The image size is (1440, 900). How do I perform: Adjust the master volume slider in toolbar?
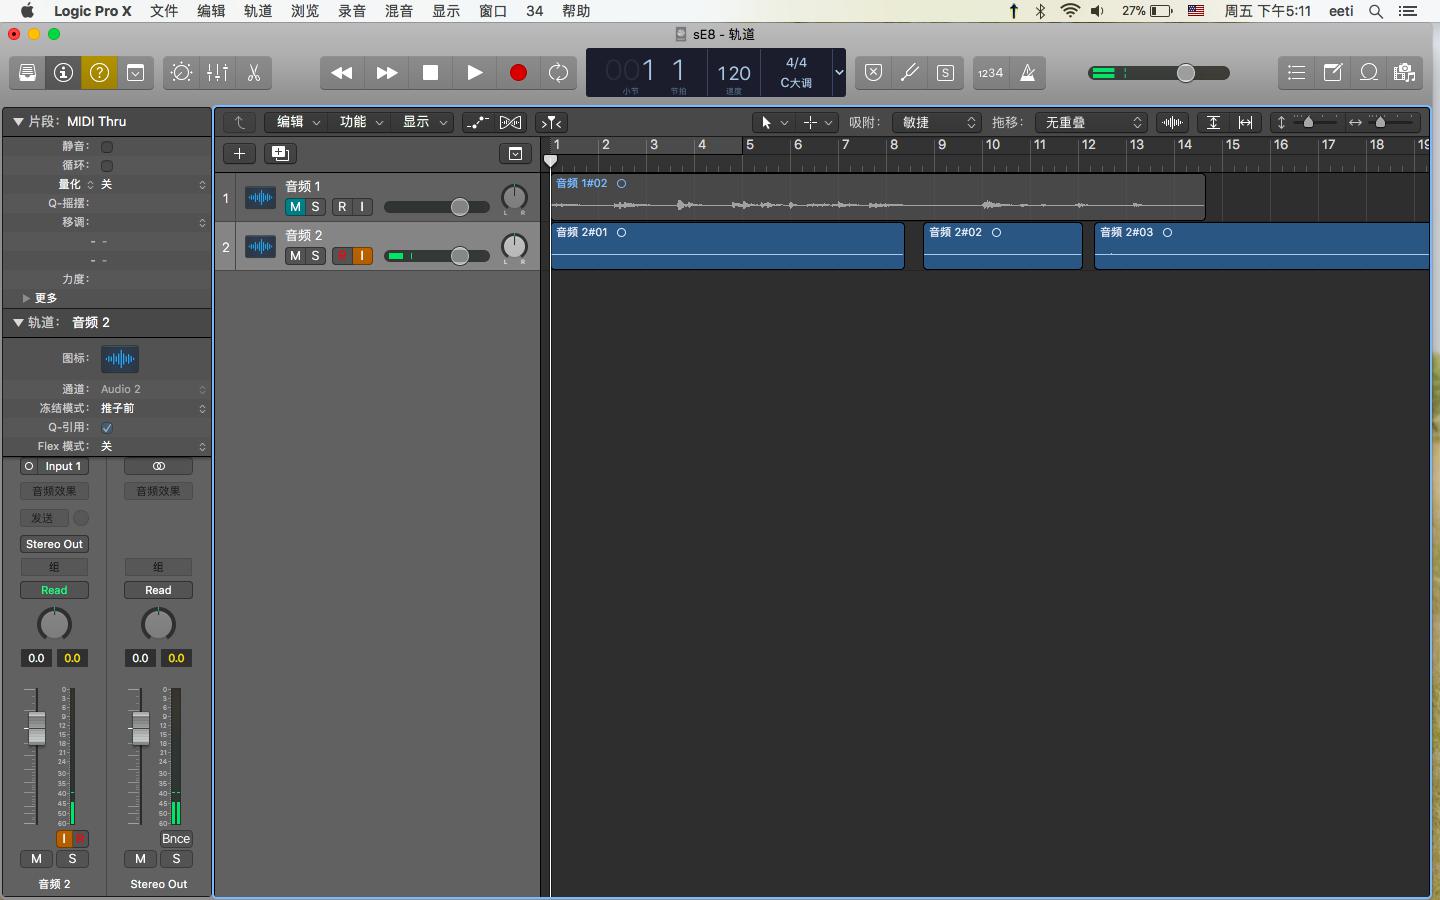(1186, 73)
